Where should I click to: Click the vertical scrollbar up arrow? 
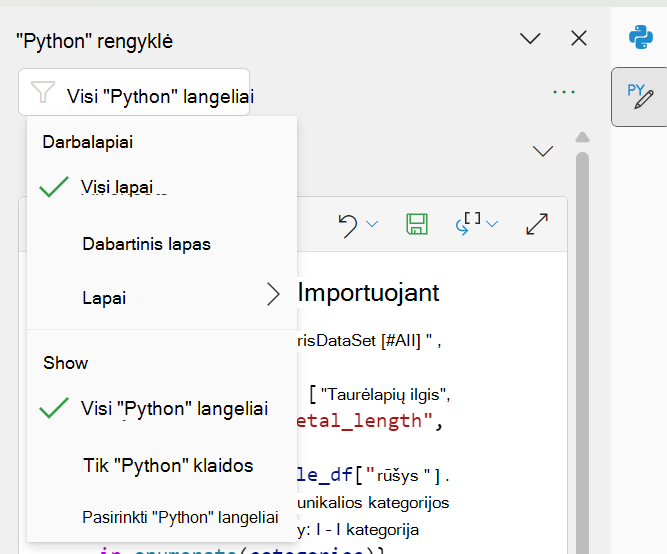[x=582, y=137]
